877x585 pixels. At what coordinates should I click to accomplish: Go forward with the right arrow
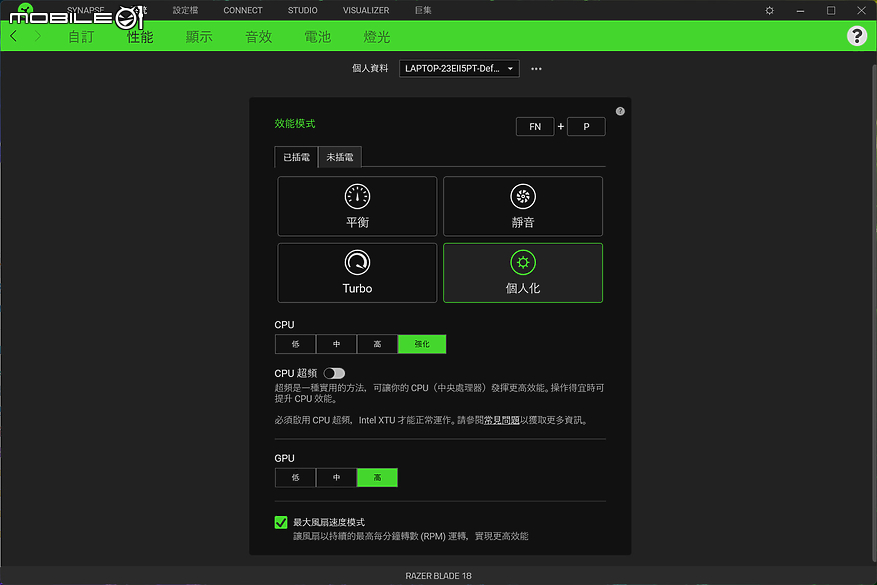click(37, 36)
